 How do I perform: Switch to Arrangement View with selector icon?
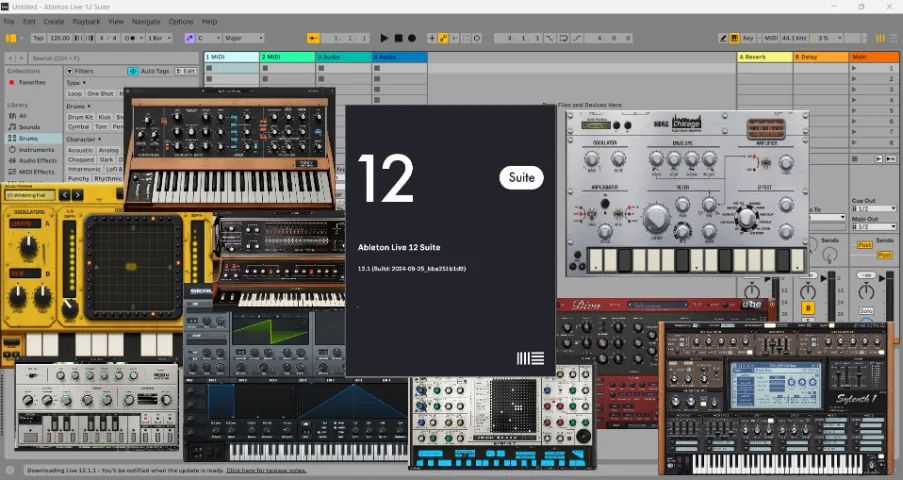pyautogui.click(x=892, y=38)
